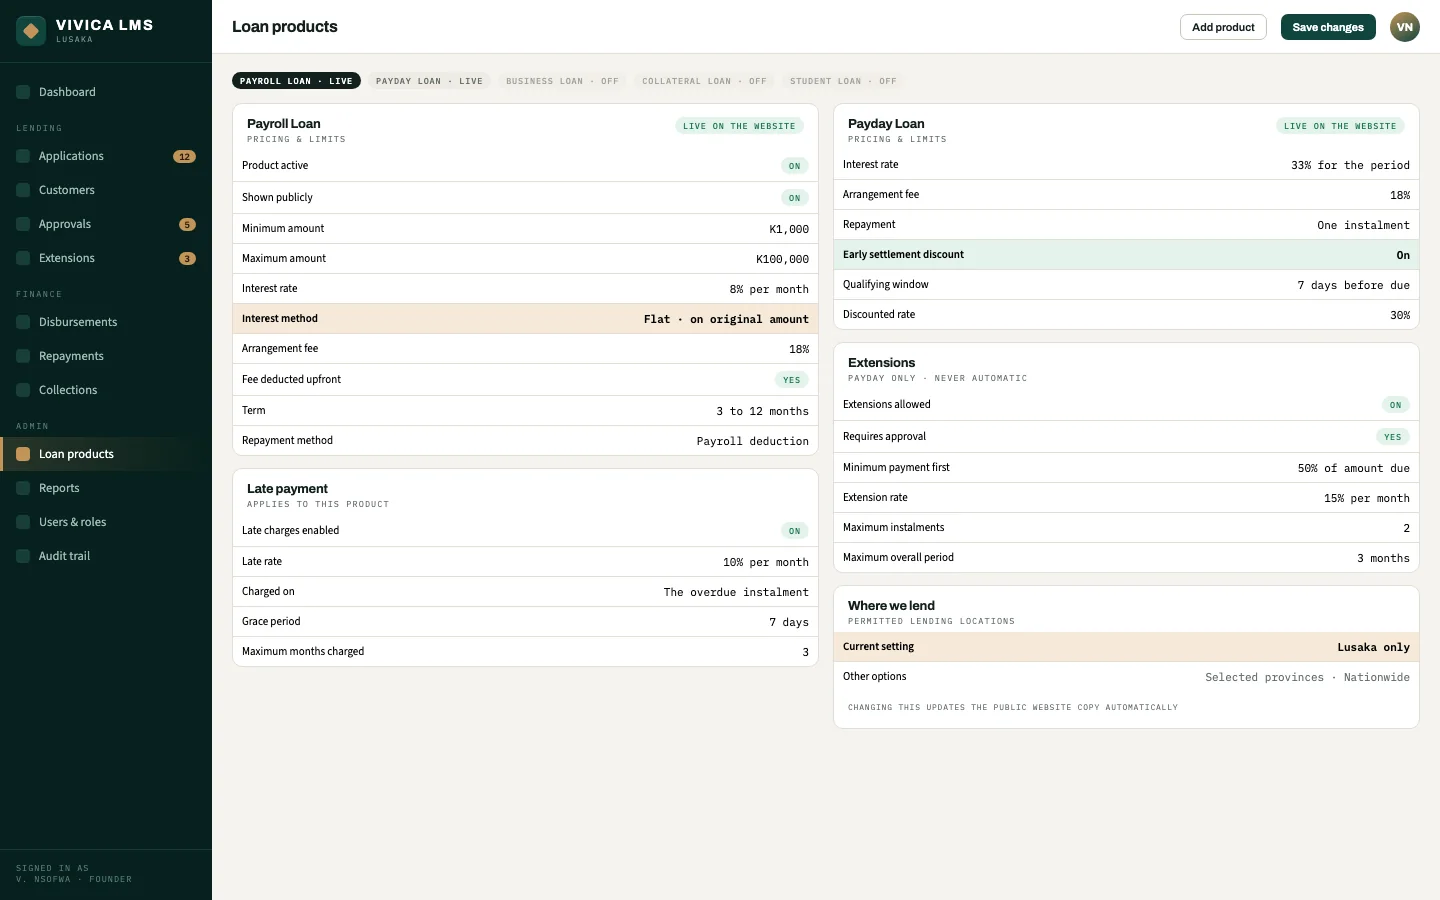Click the Extension rate '15% per month'
Screen dimensions: 1440x900
1367,498
